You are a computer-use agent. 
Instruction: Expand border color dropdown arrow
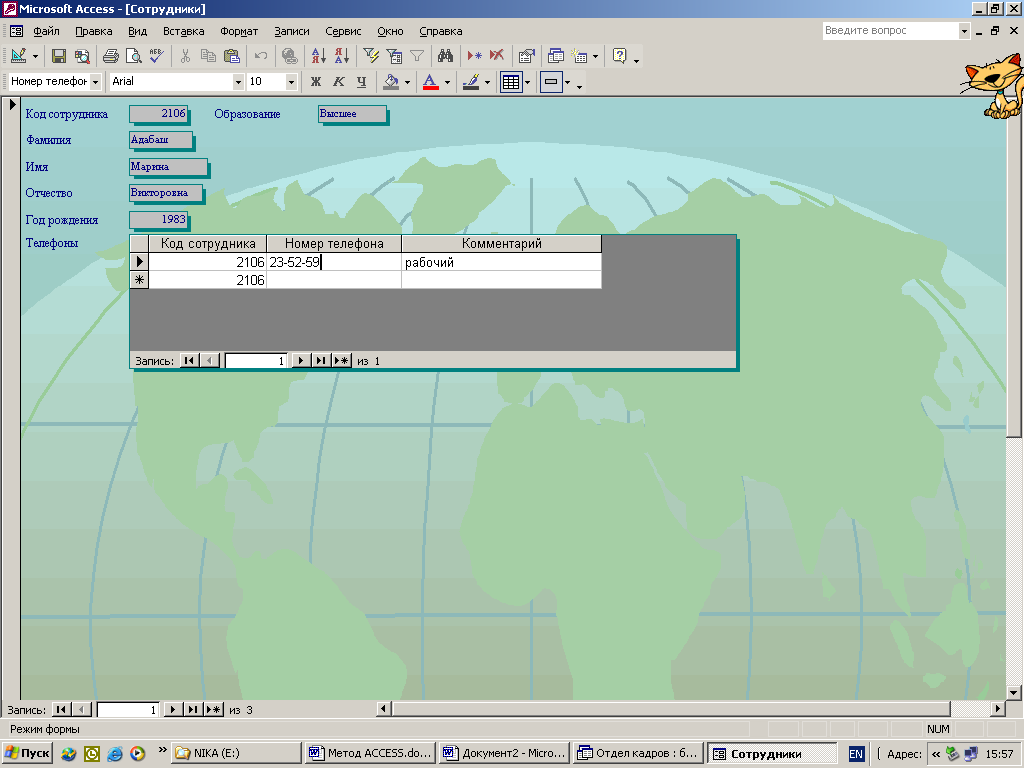pos(487,82)
